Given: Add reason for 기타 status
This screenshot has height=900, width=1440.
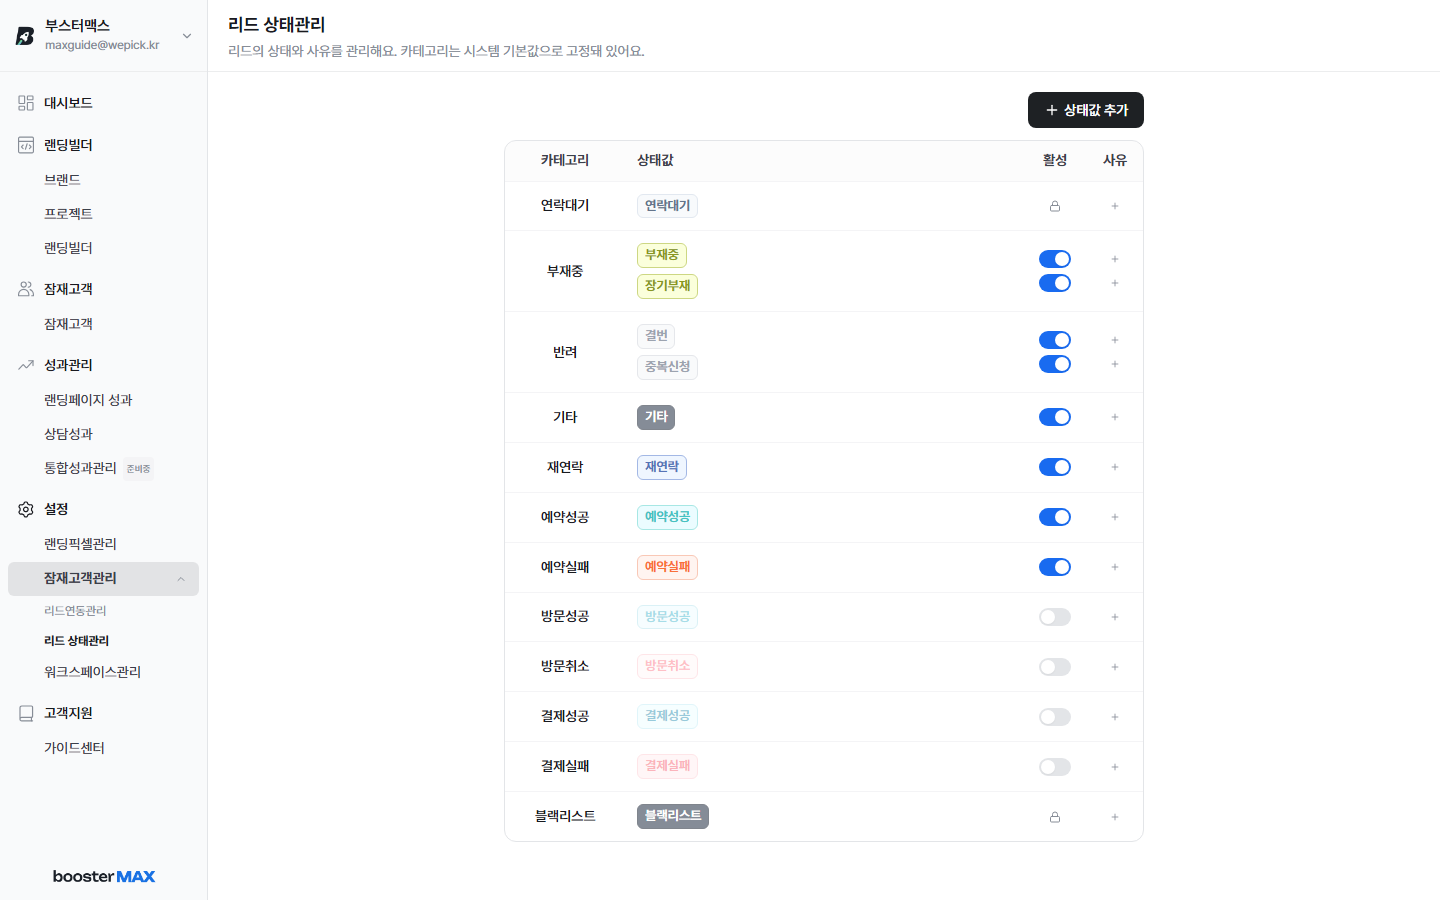Looking at the screenshot, I should (1115, 417).
